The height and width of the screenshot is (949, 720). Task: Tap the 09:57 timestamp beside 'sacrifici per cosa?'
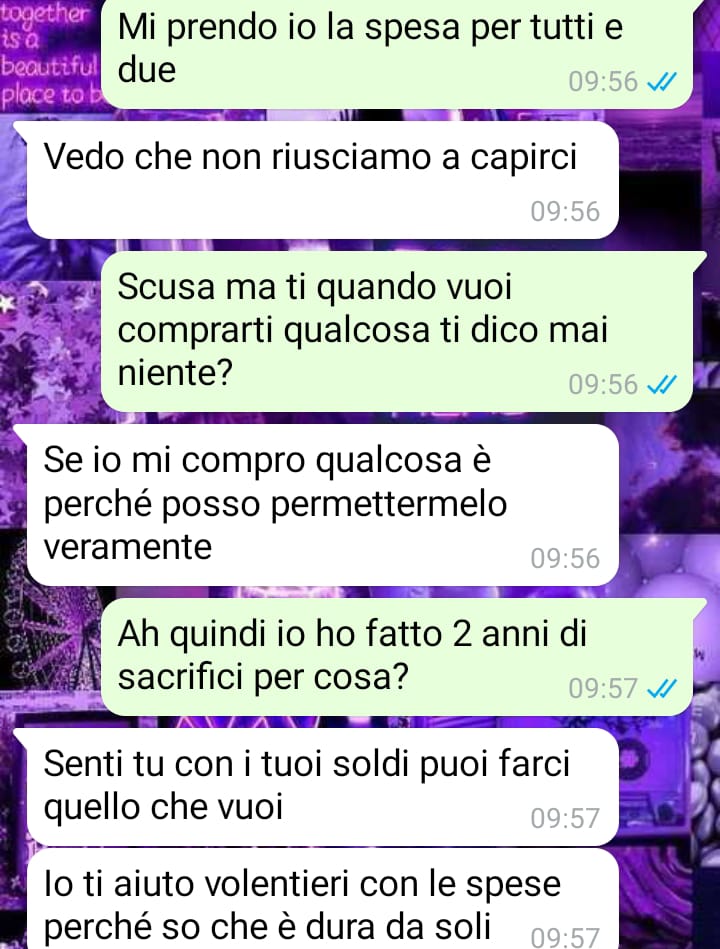click(603, 688)
